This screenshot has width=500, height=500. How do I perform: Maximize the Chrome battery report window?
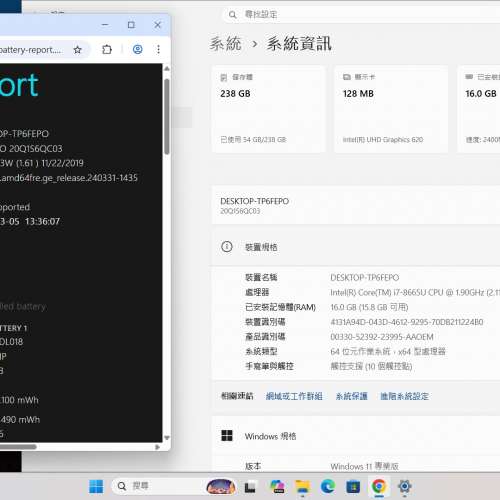131,25
